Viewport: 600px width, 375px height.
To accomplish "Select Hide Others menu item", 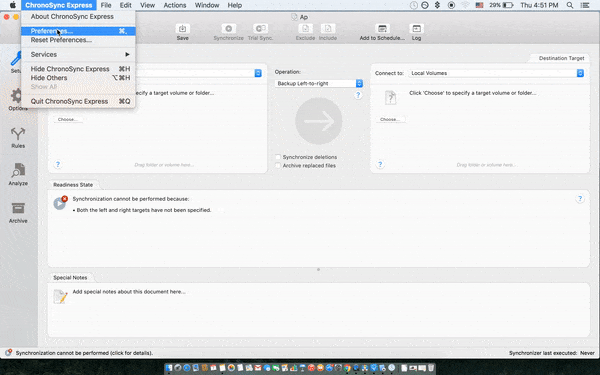I will (x=78, y=78).
